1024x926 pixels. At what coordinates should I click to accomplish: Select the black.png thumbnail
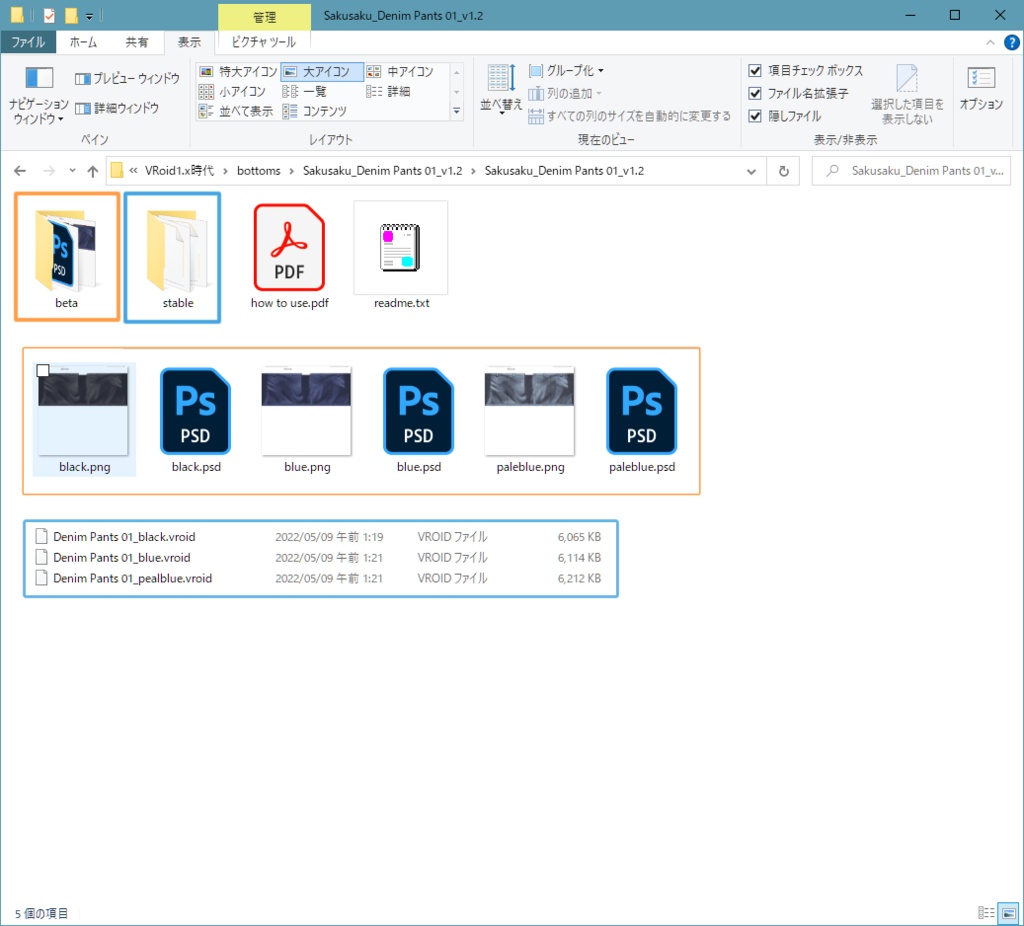[x=84, y=411]
